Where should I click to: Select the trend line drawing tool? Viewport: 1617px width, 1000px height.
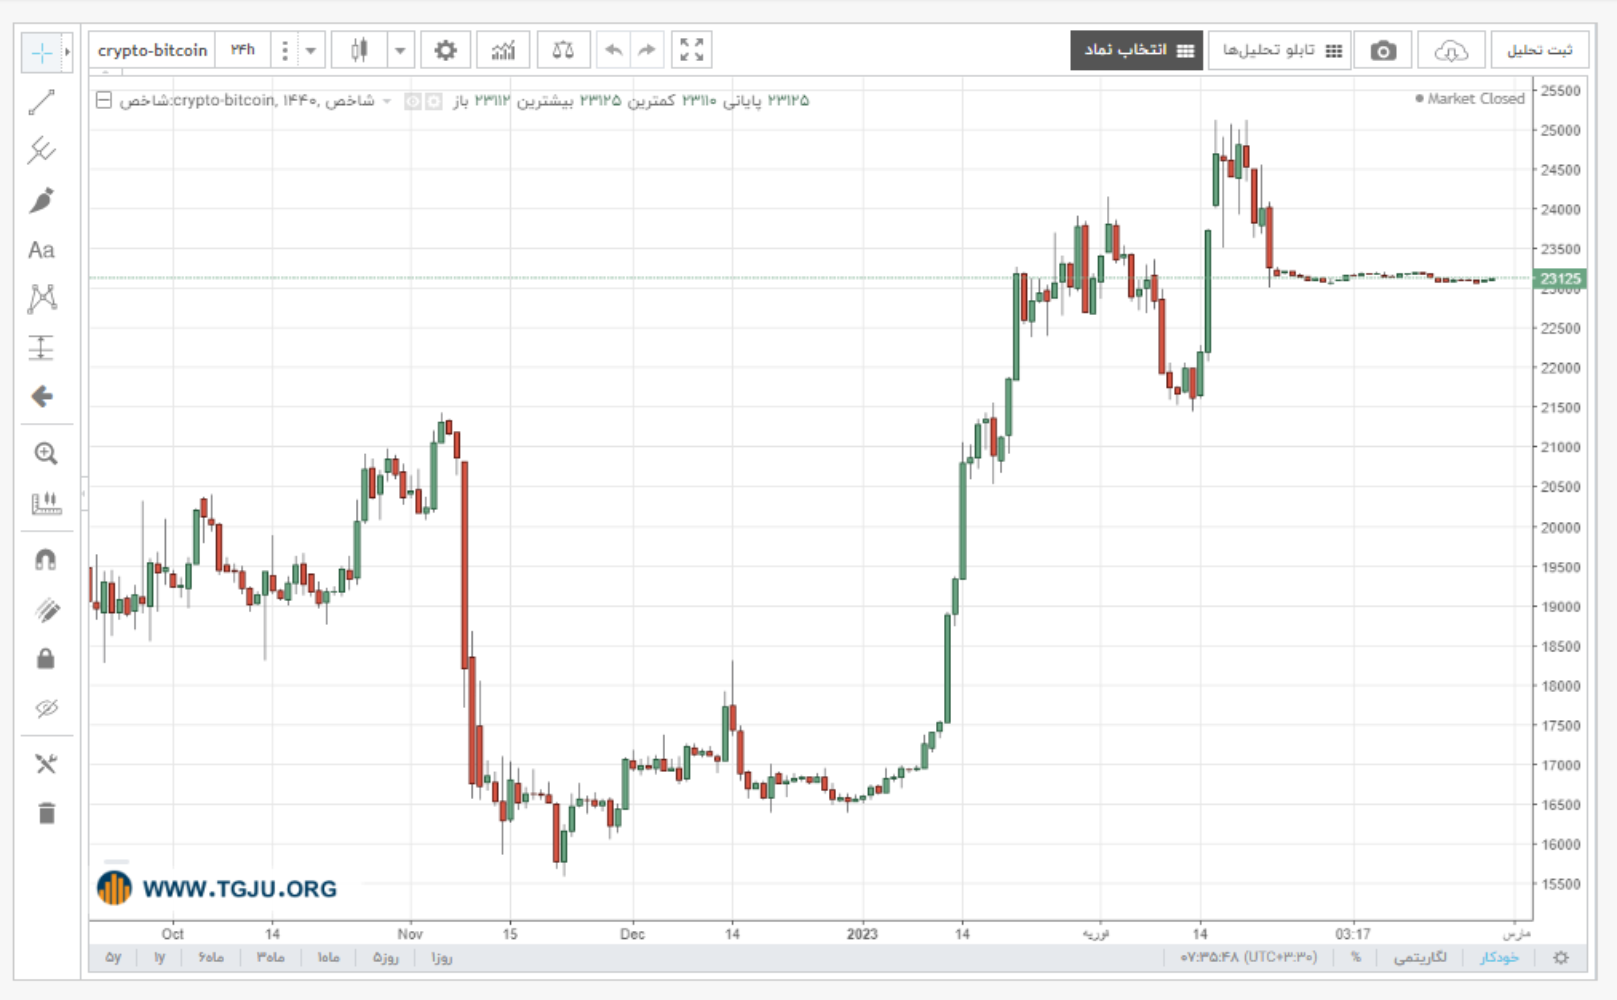pyautogui.click(x=42, y=102)
